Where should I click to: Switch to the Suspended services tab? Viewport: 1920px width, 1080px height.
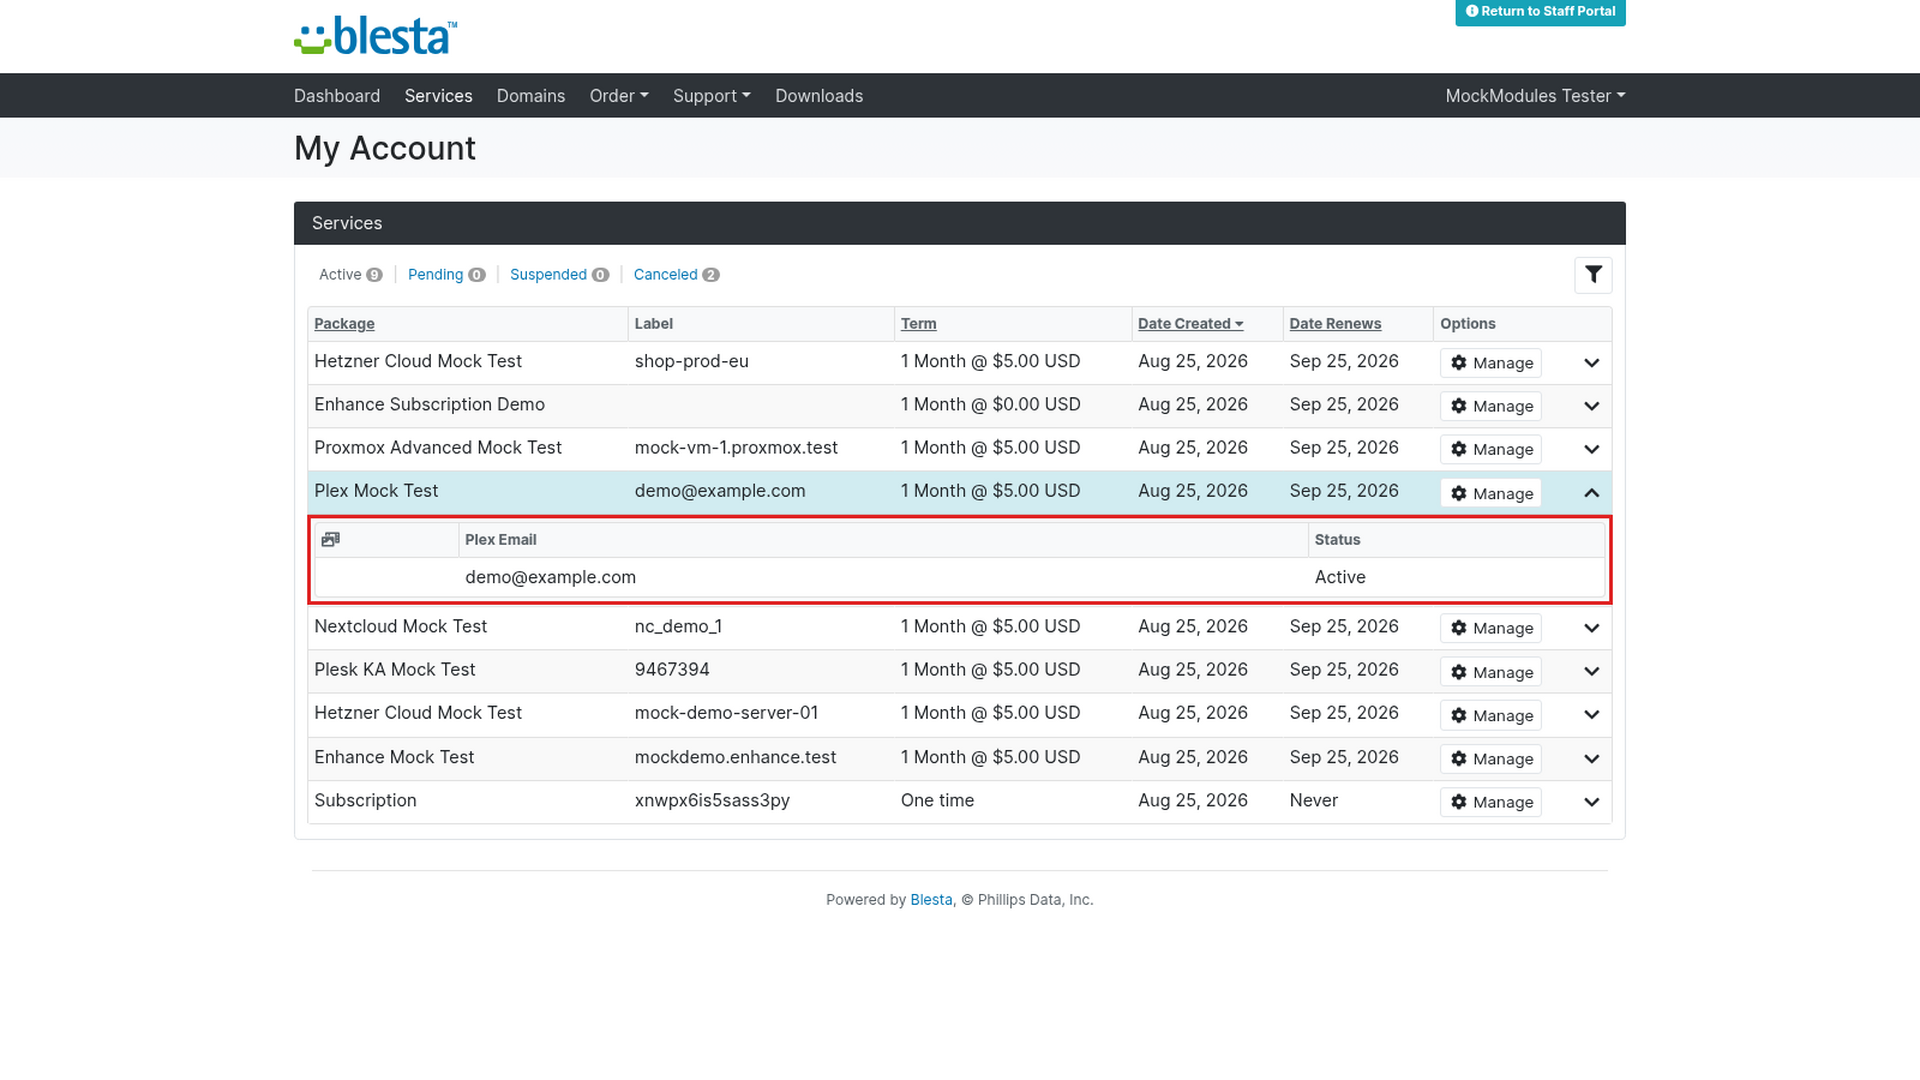559,275
